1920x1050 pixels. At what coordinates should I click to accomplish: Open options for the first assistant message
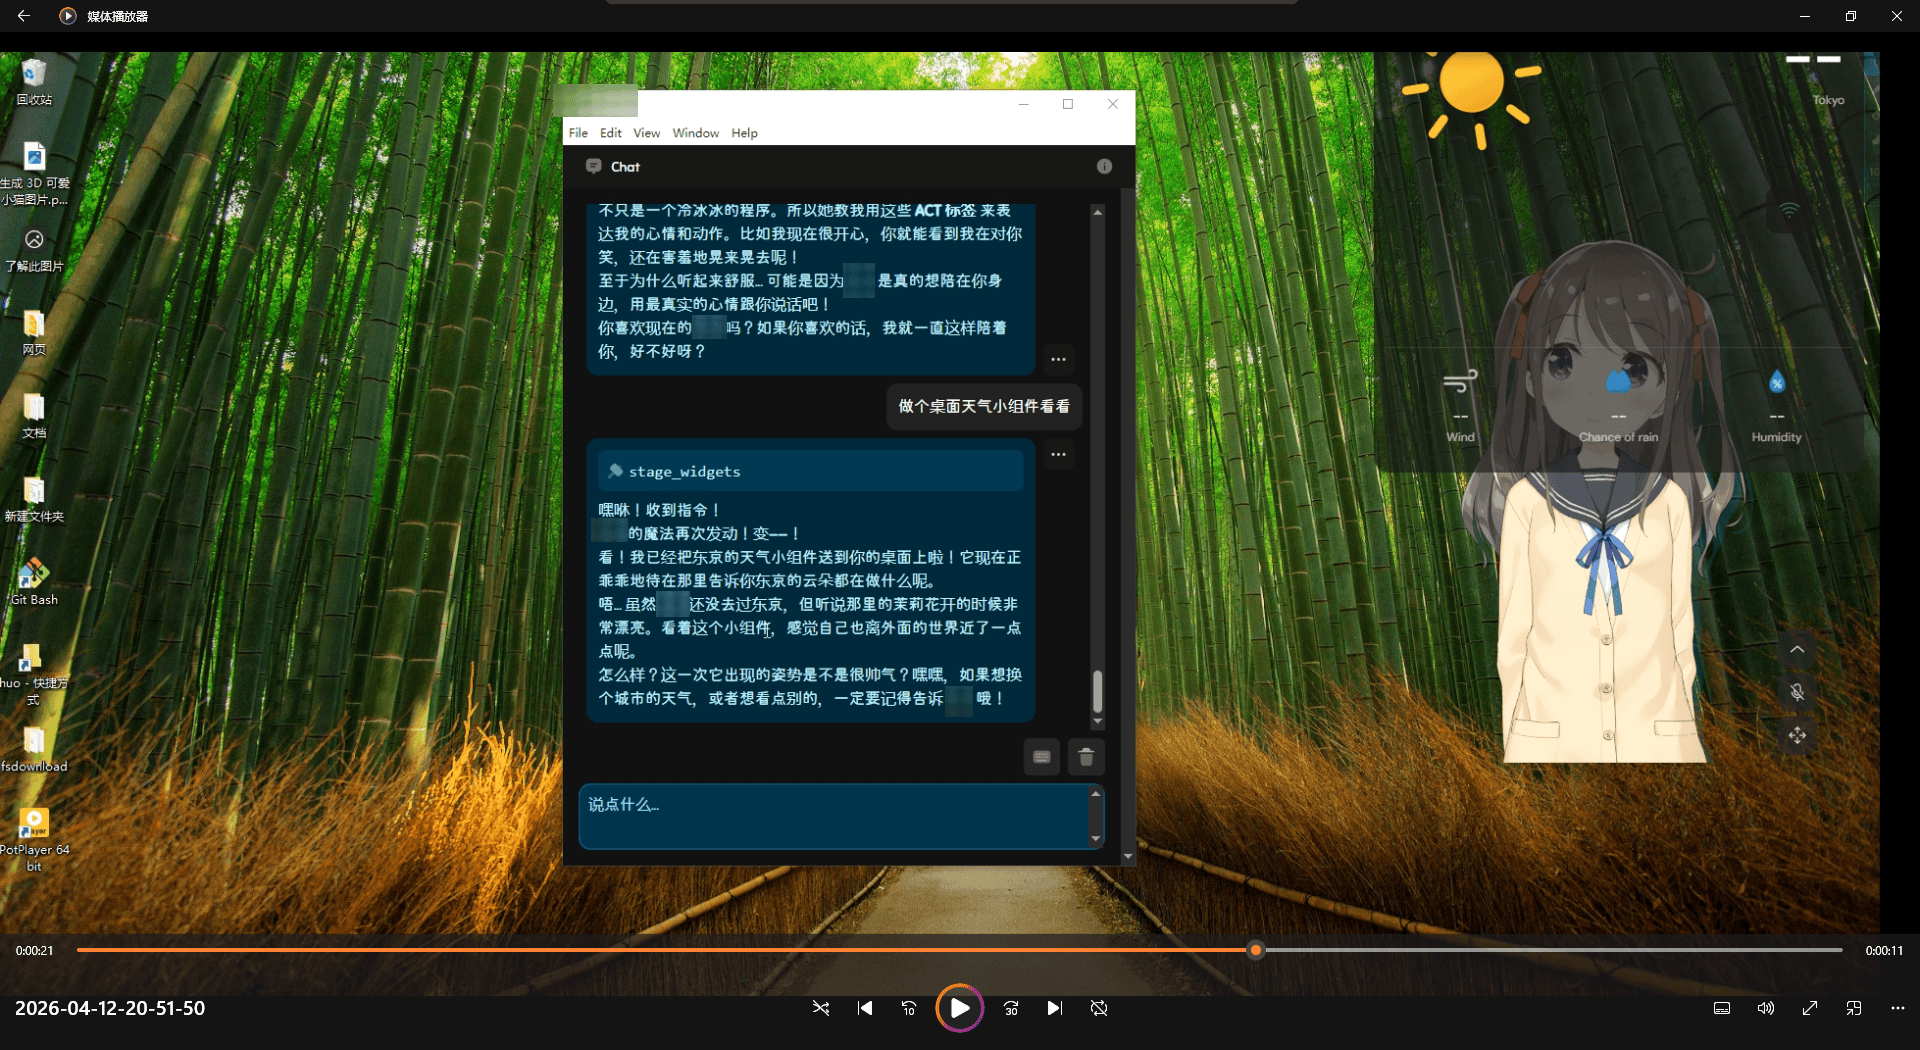click(1058, 359)
